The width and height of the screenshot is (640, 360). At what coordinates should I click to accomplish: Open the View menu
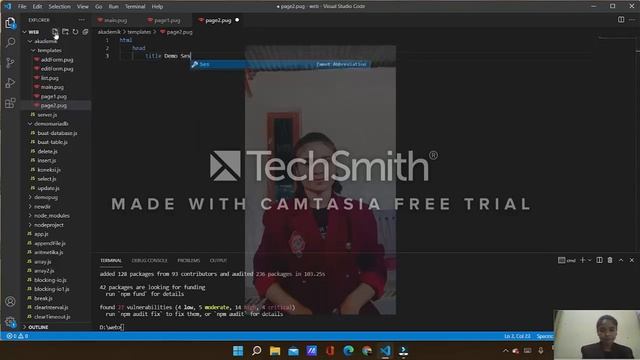[x=83, y=7]
